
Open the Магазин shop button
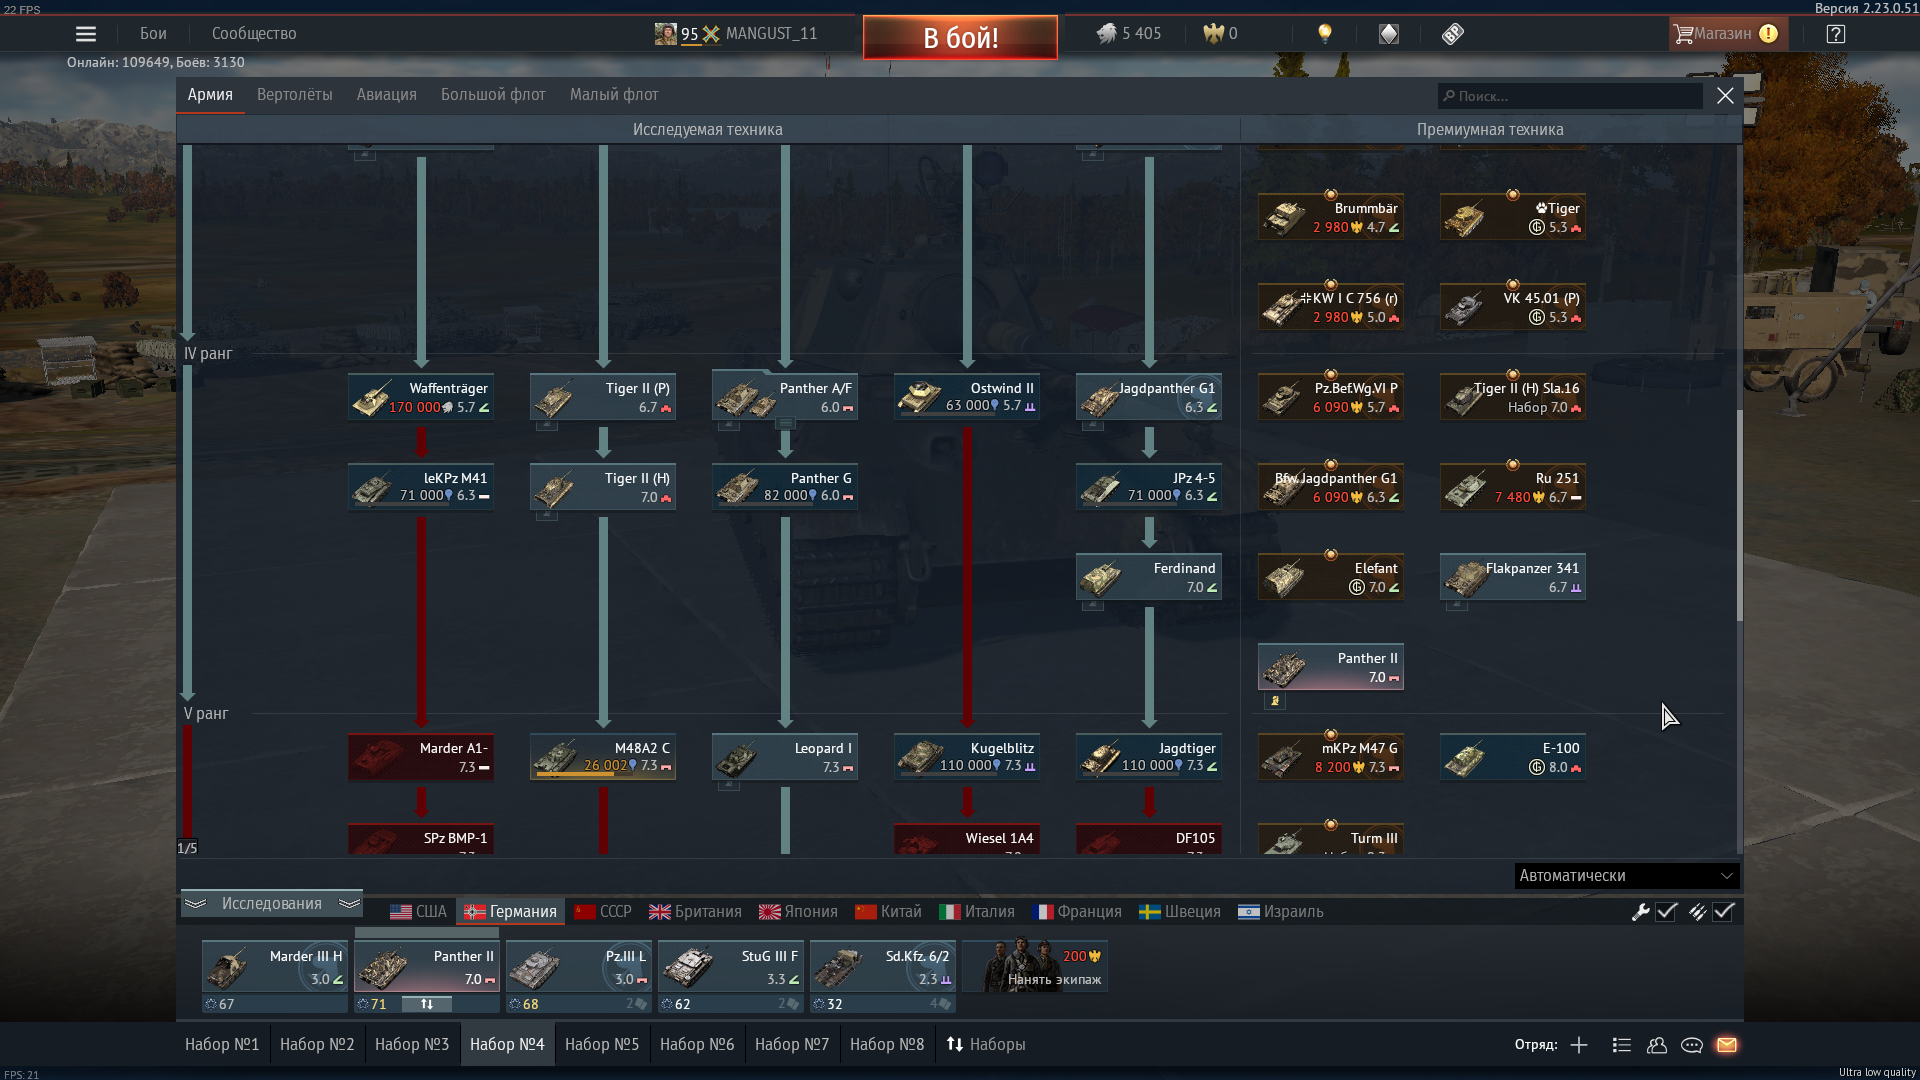pyautogui.click(x=1727, y=34)
